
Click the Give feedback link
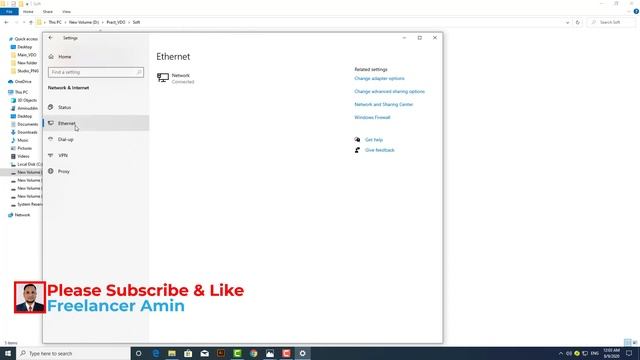[380, 150]
